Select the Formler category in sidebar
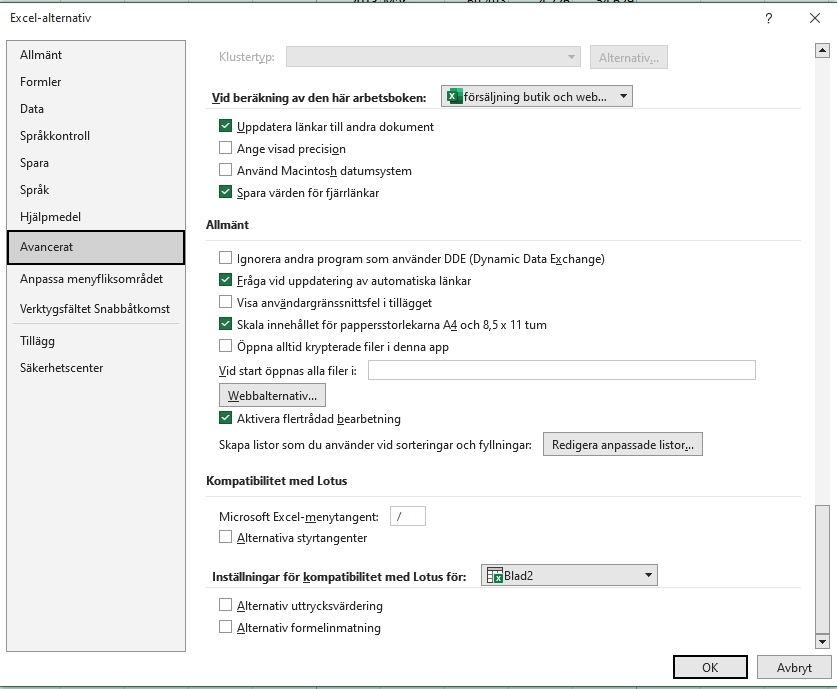Viewport: 837px width, 689px height. pyautogui.click(x=41, y=82)
